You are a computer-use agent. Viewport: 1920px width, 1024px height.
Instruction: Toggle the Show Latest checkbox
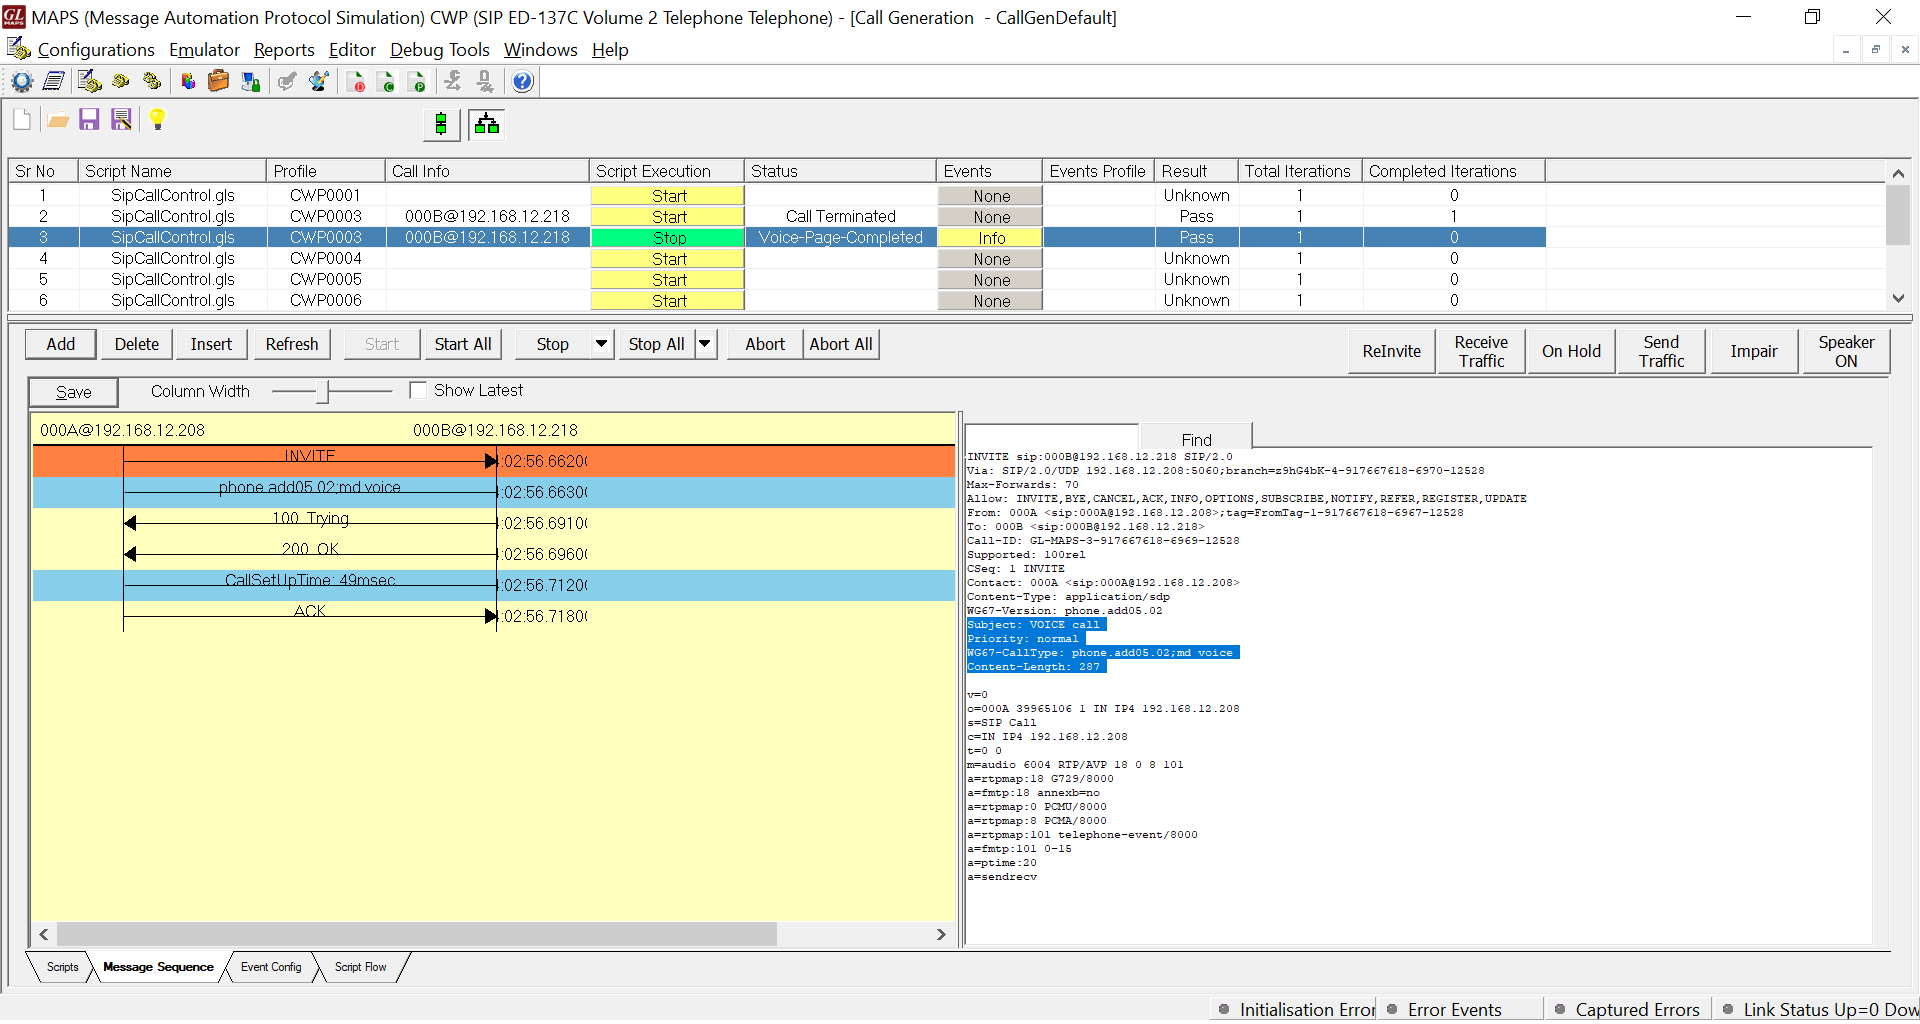coord(418,390)
